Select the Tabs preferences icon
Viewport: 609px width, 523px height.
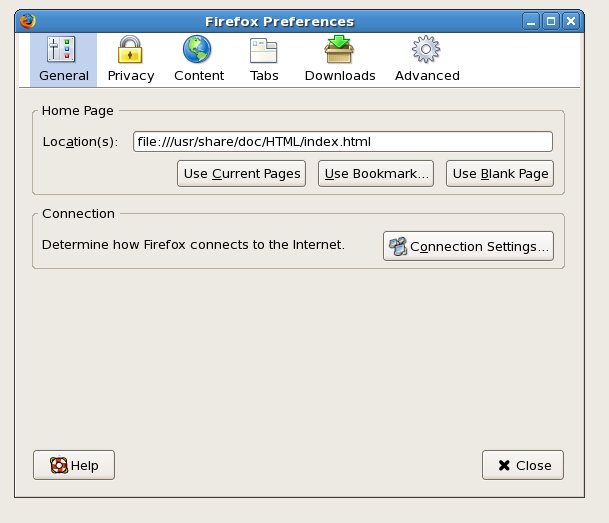click(x=264, y=60)
